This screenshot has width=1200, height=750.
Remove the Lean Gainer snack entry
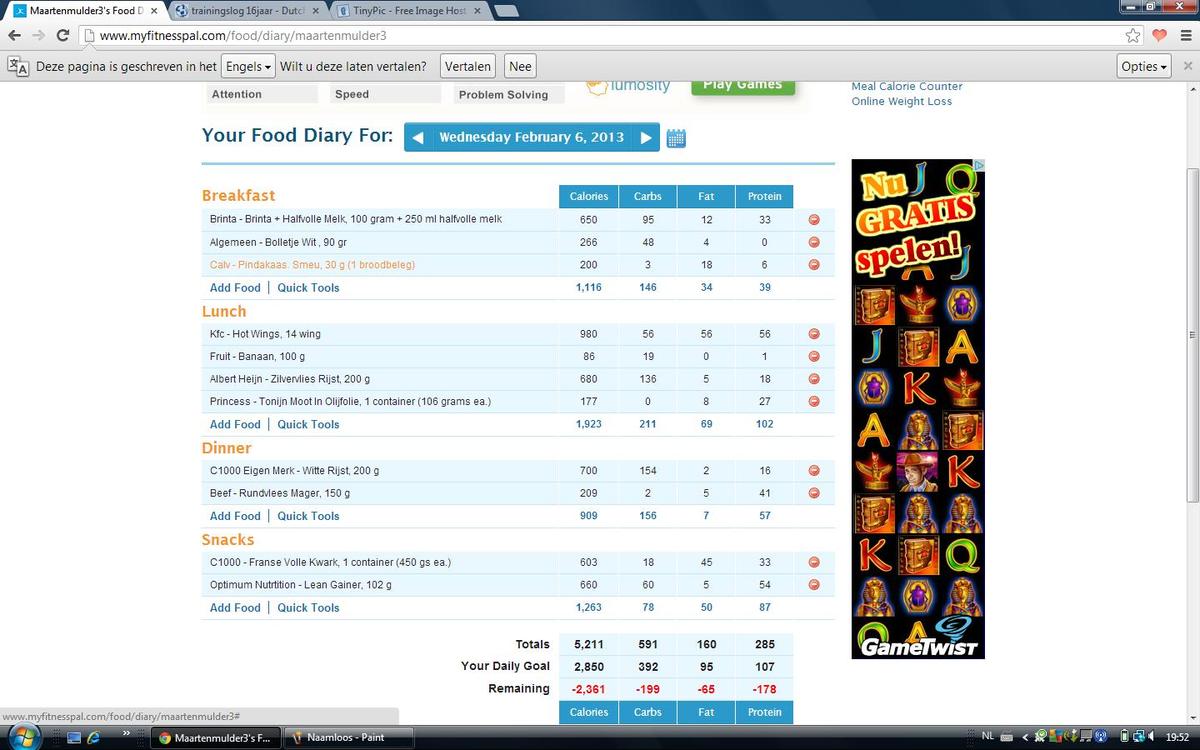pyautogui.click(x=814, y=585)
